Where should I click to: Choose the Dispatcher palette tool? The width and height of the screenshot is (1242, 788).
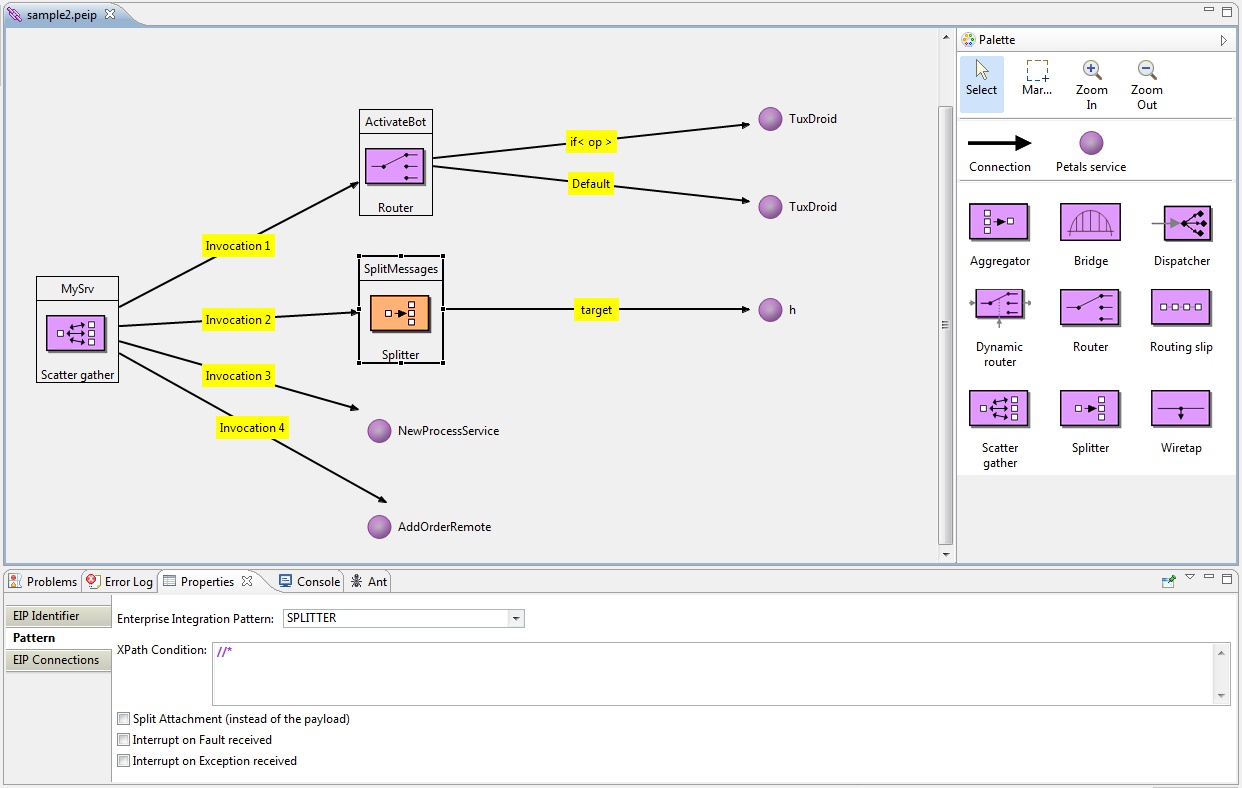[x=1181, y=223]
